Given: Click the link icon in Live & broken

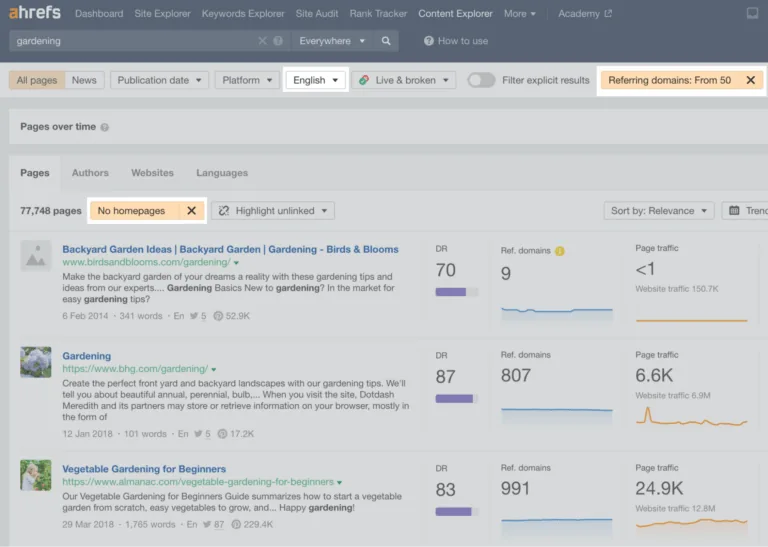Looking at the screenshot, I should click(x=364, y=80).
